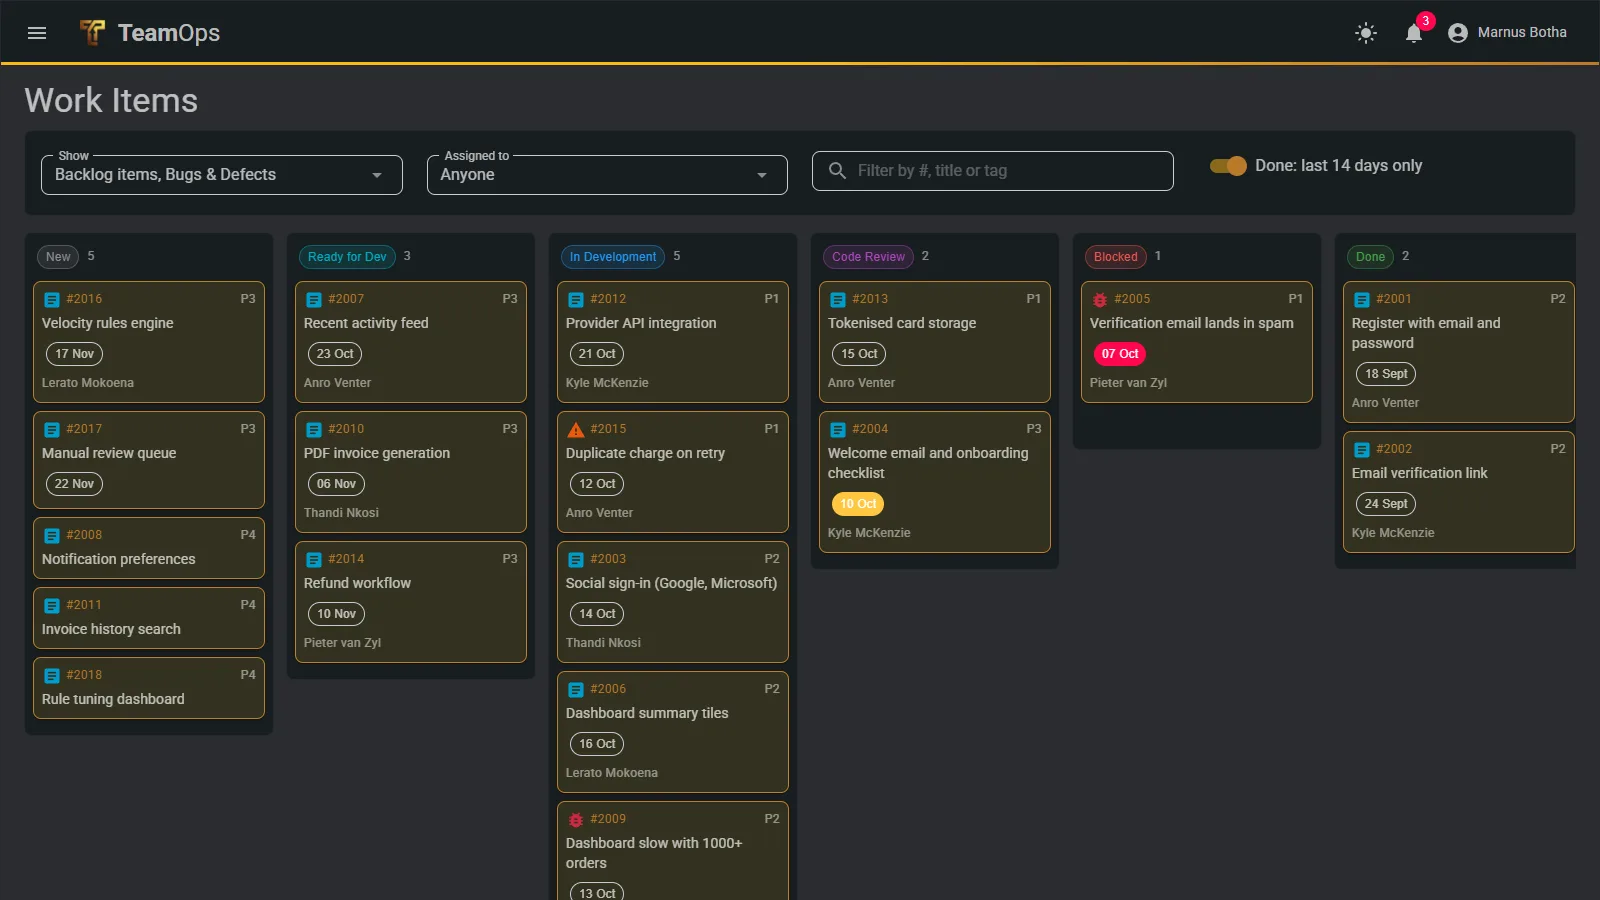Open the Refund workflow card title
Image resolution: width=1600 pixels, height=900 pixels.
pos(357,584)
